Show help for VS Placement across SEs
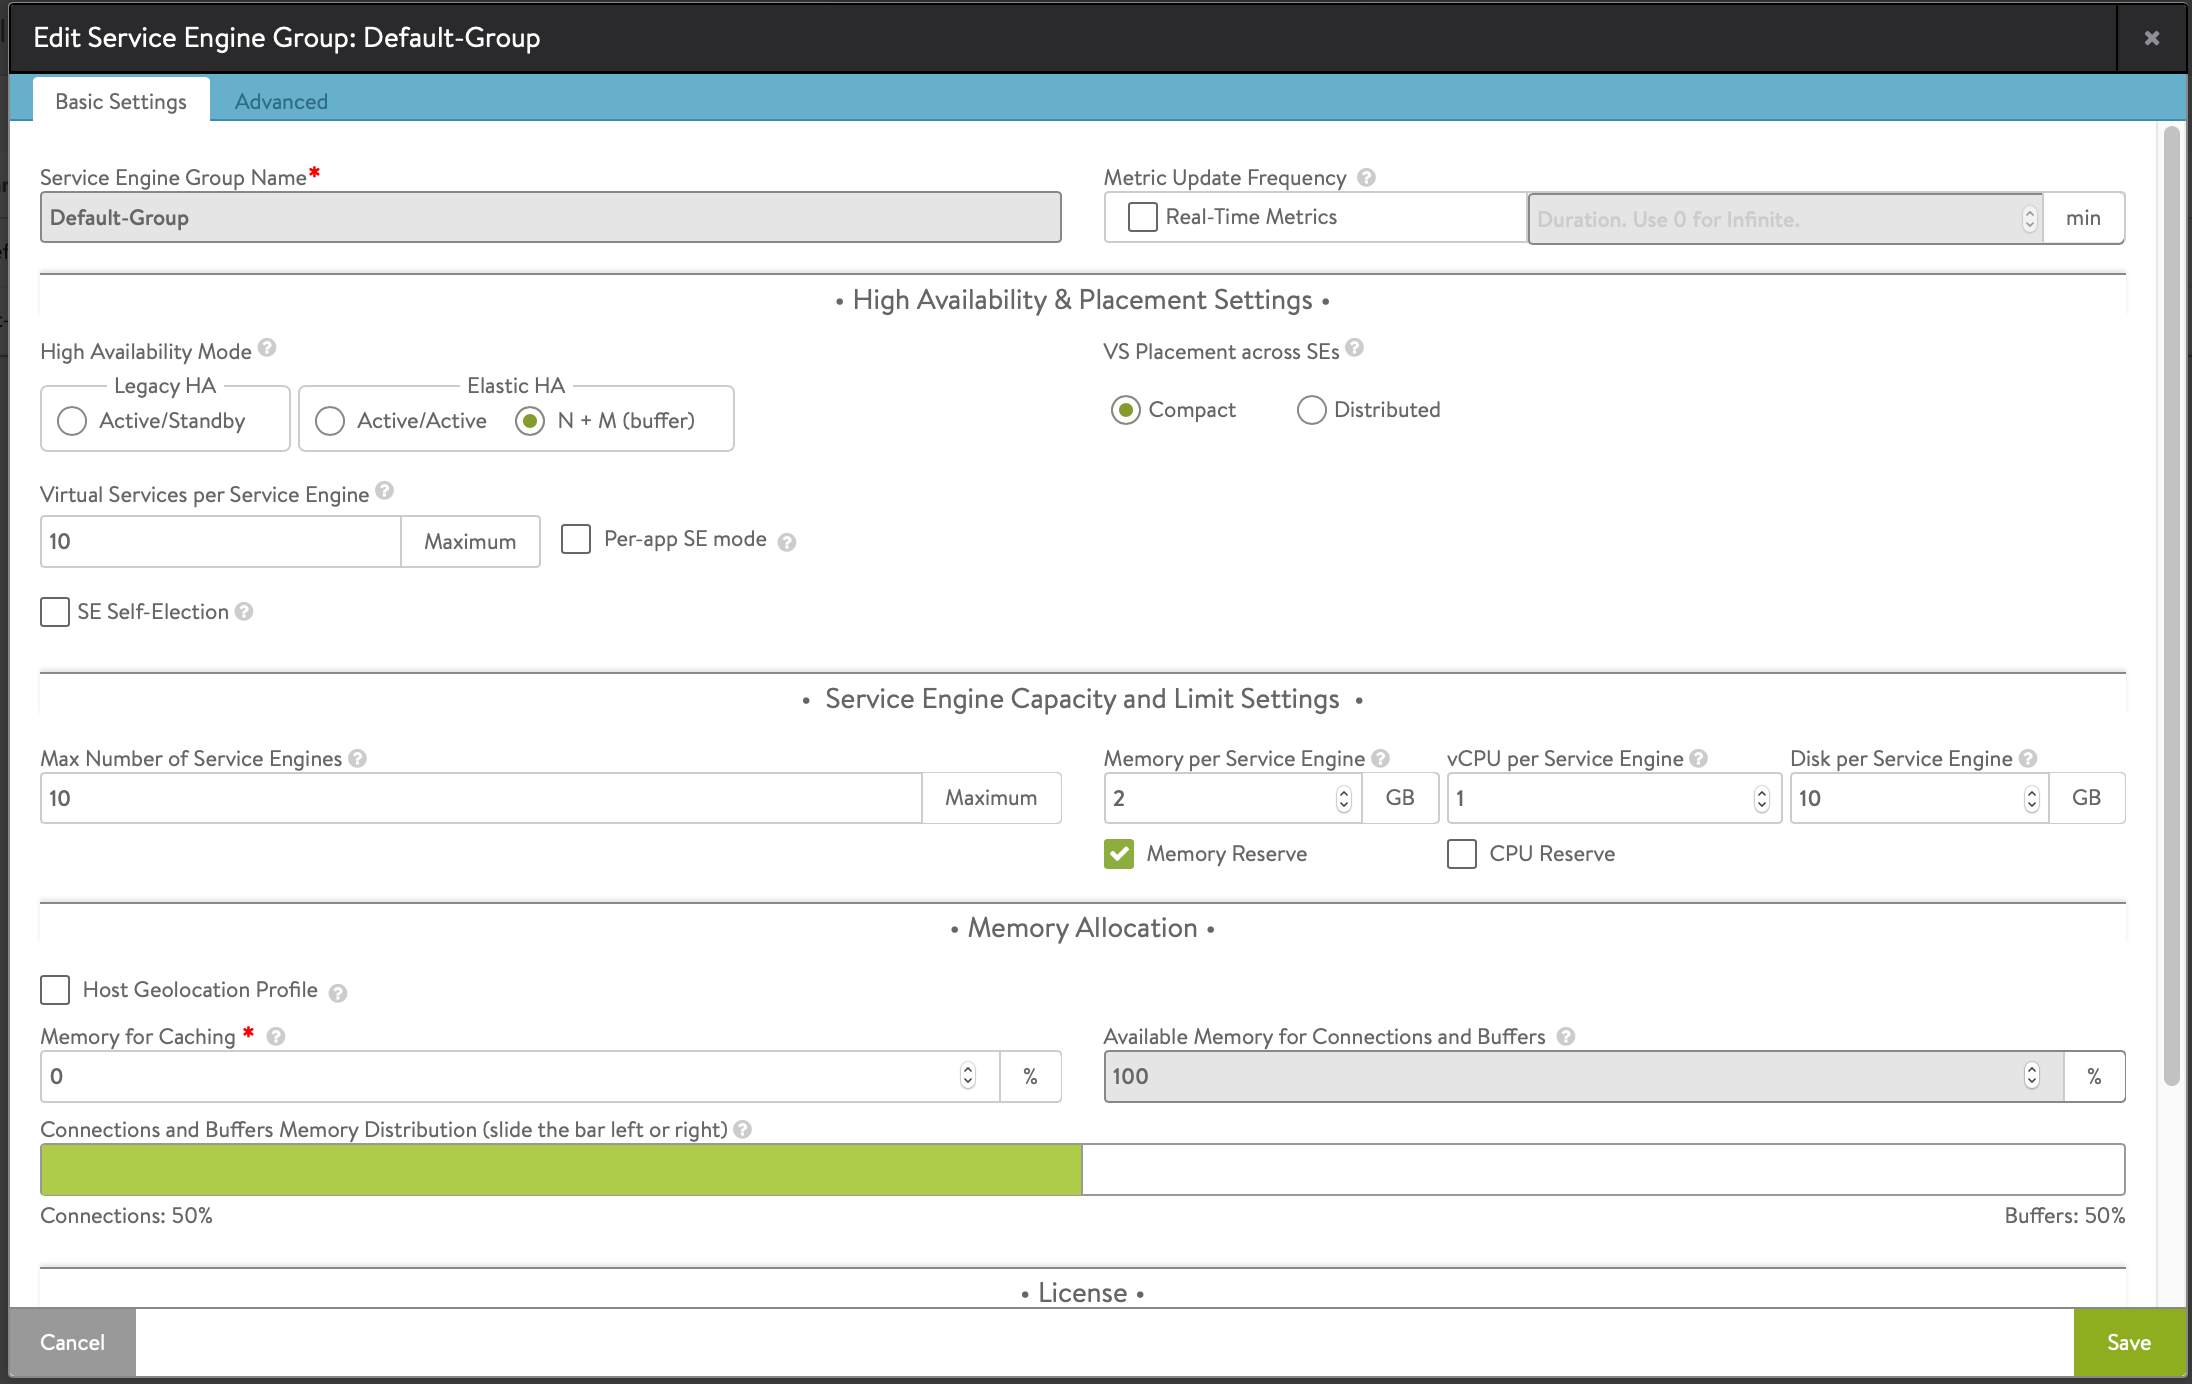The image size is (2192, 1384). coord(1354,348)
